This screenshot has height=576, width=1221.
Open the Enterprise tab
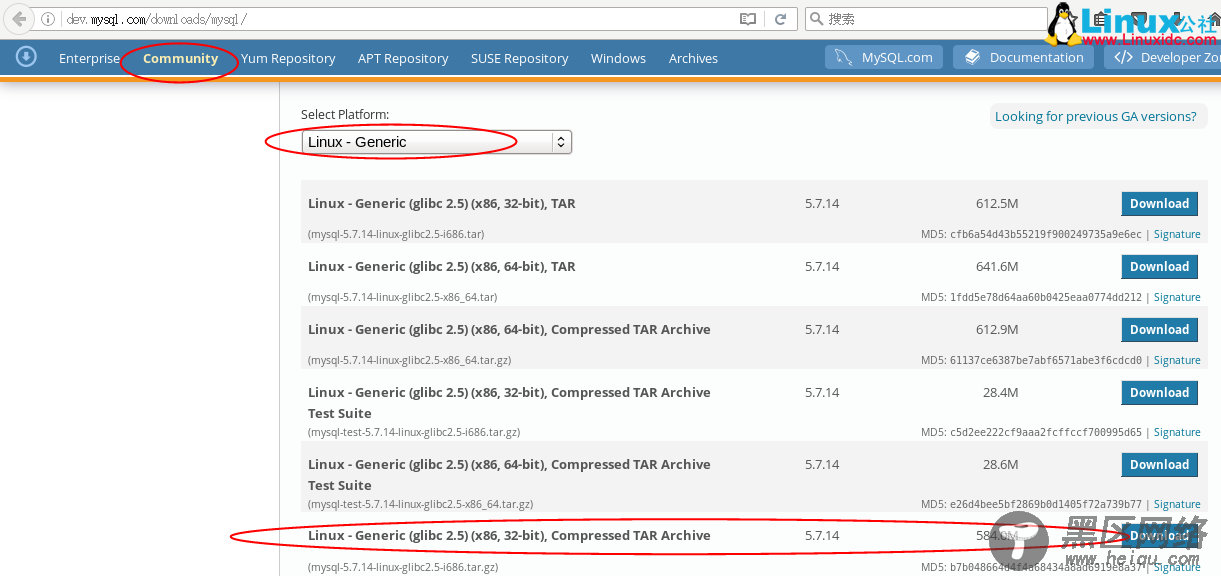click(x=89, y=58)
